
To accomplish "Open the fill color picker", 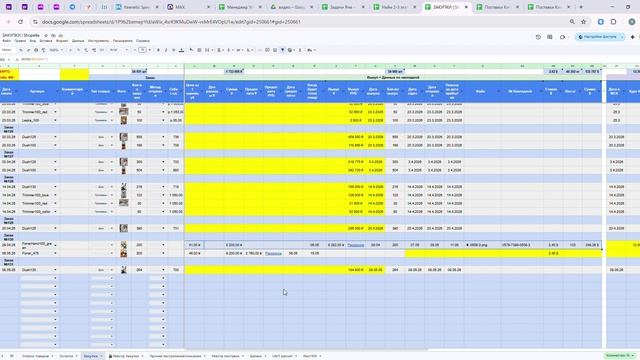I will (x=191, y=50).
